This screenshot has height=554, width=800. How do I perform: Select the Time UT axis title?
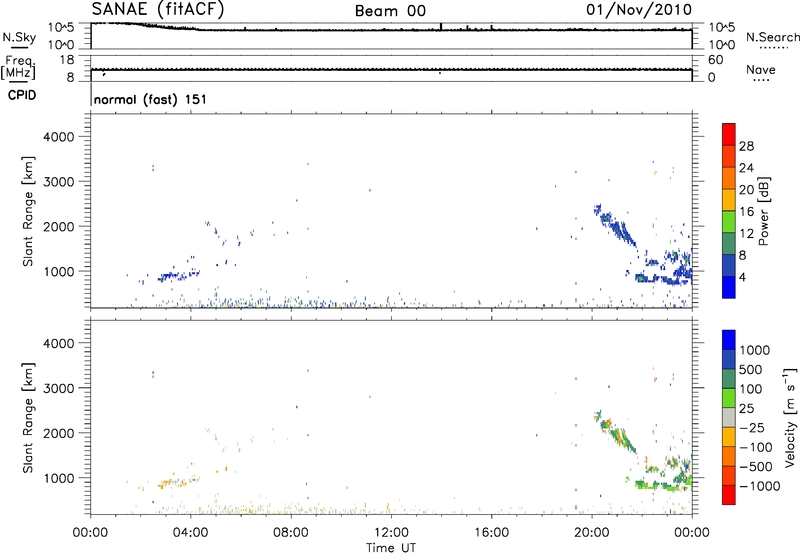[391, 548]
